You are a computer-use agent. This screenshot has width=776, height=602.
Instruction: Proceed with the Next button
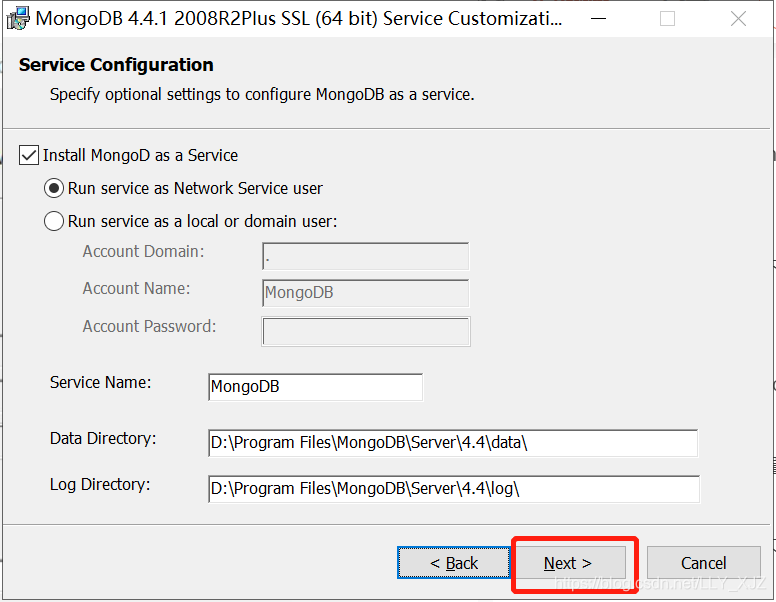pos(570,563)
